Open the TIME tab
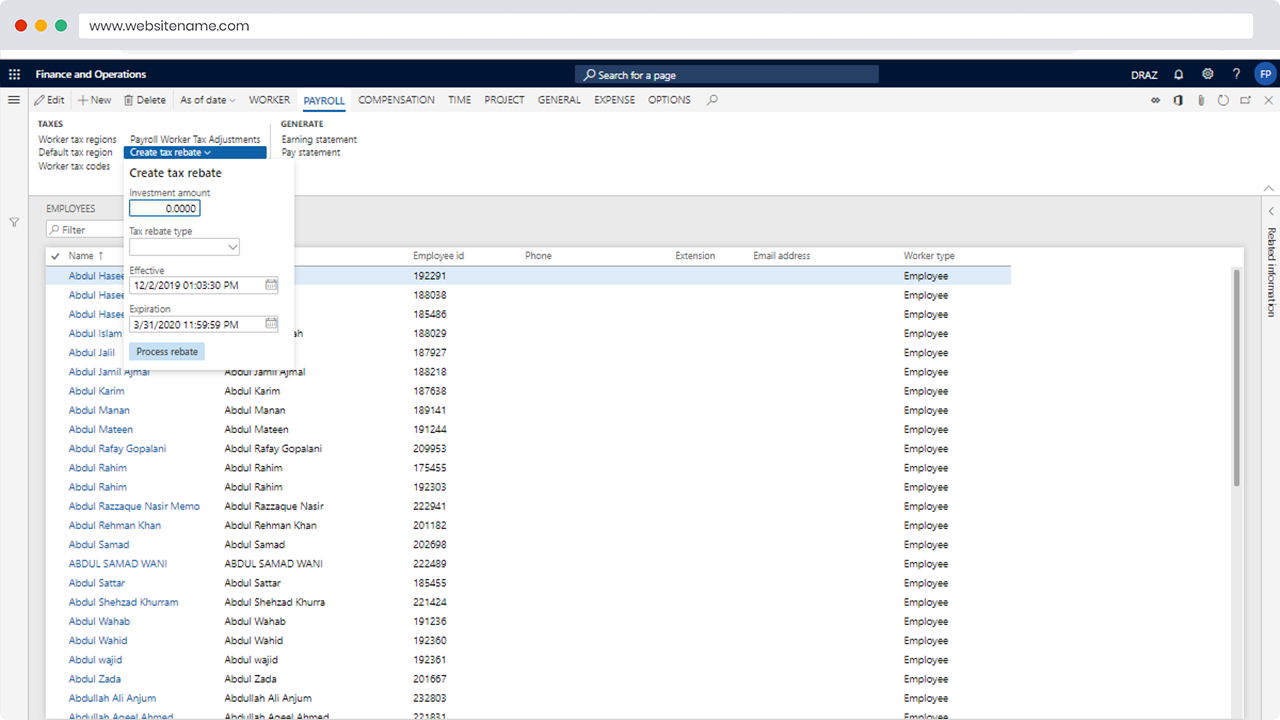Screen dimensions: 1280x720 [x=459, y=100]
